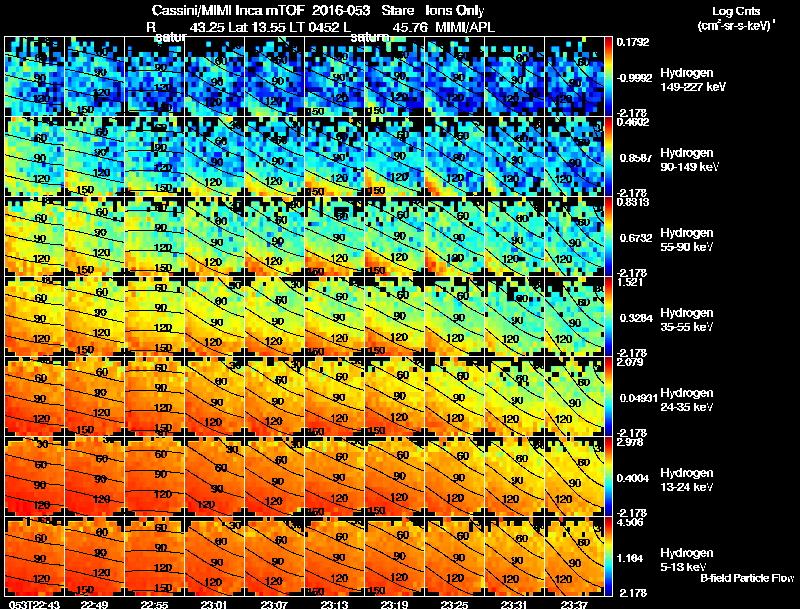Open the Hydrogen 90-149 keV panel at 23:01
The height and width of the screenshot is (609, 800).
point(215,156)
